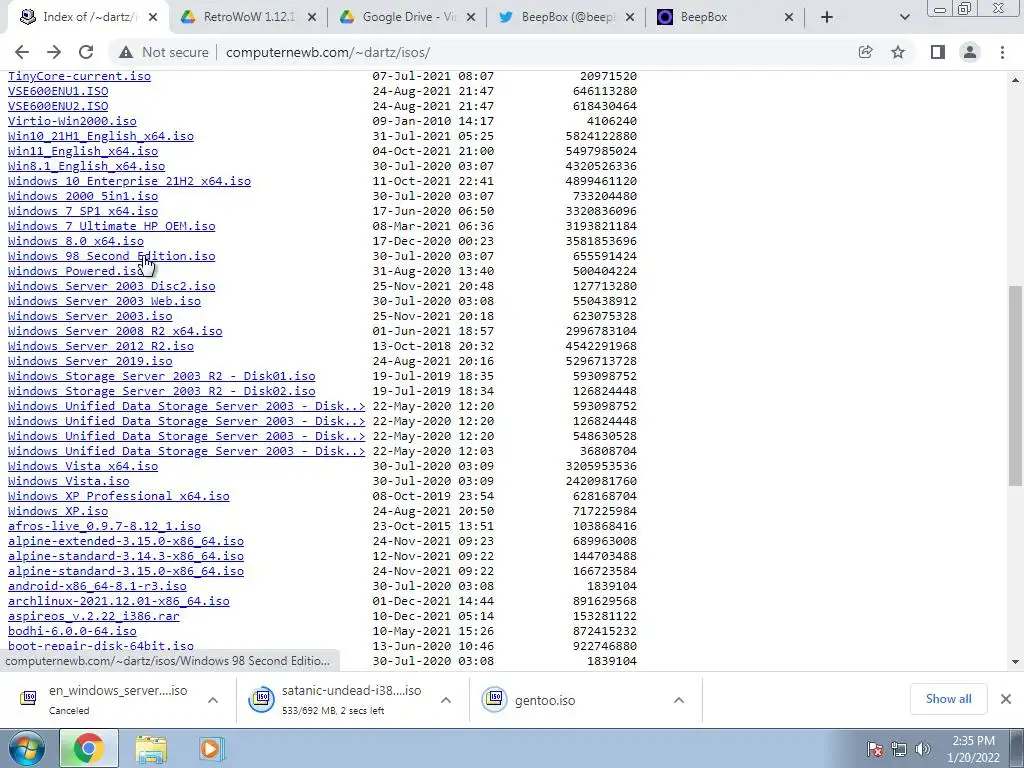Download TinyCore-current.iso

point(79,76)
